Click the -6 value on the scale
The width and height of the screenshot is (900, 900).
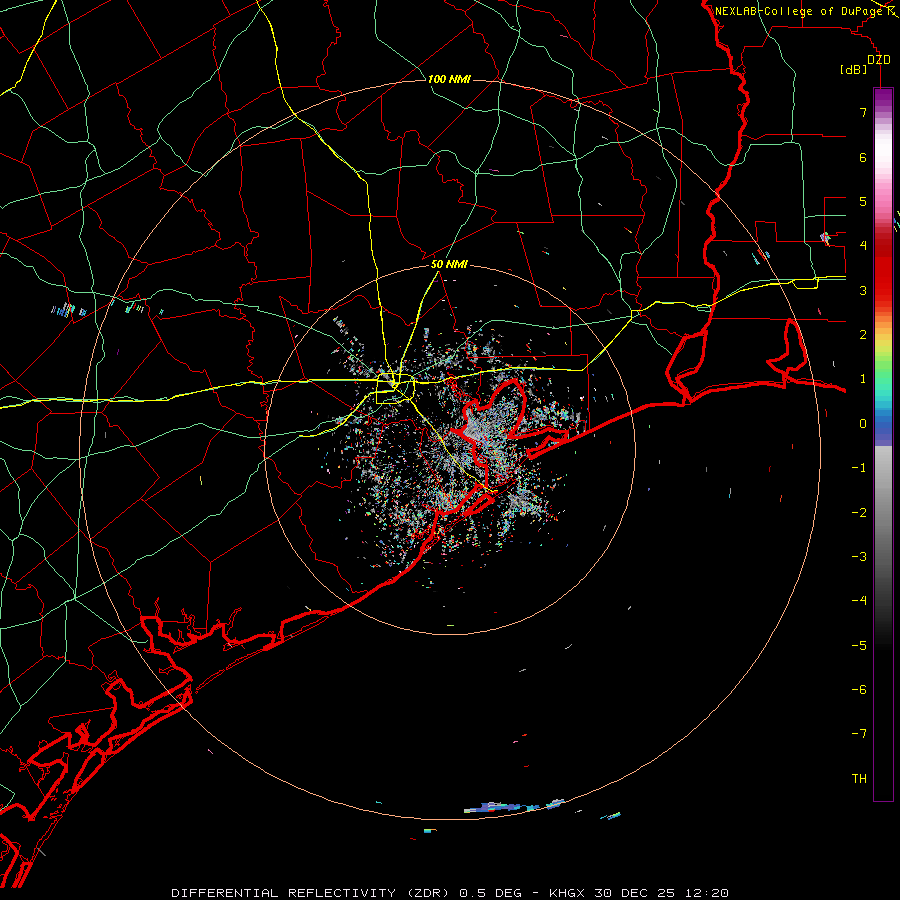pyautogui.click(x=859, y=690)
